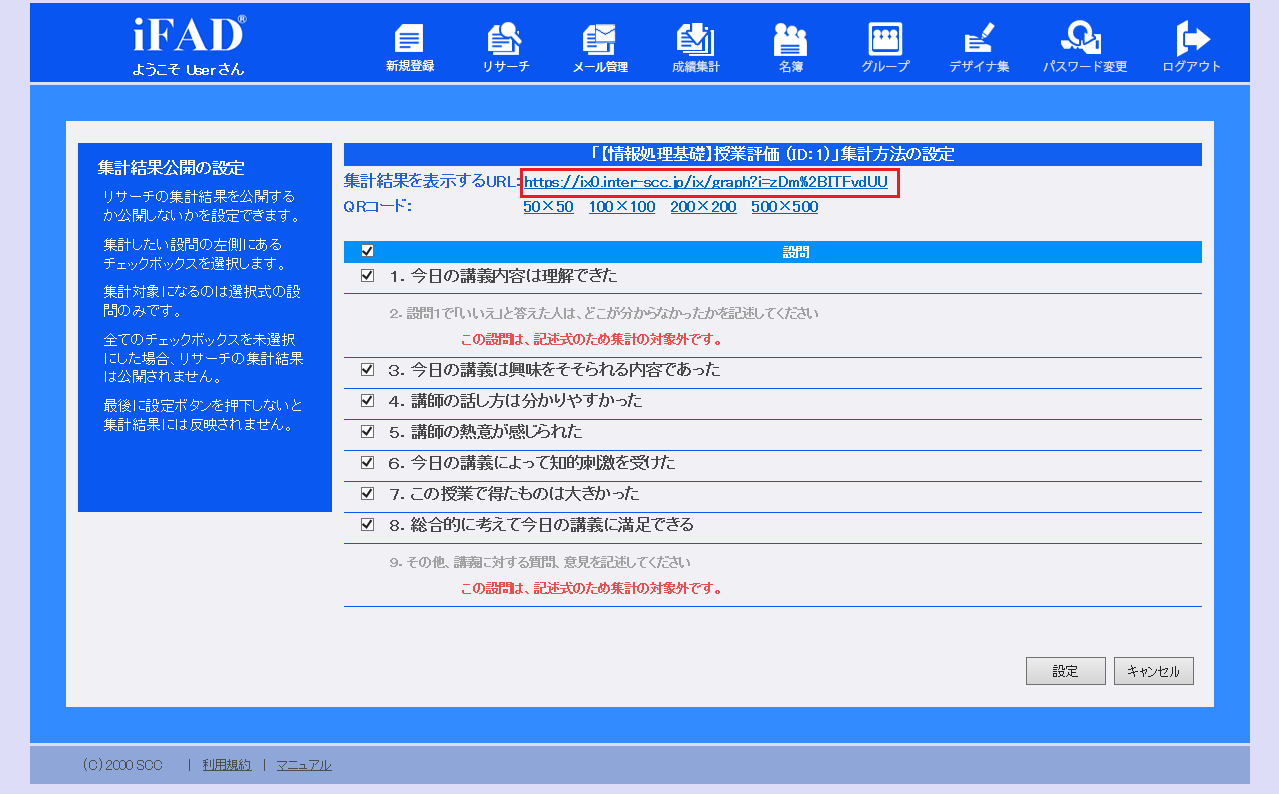Image resolution: width=1279 pixels, height=794 pixels.
Task: Click the キャンセル button
Action: (x=1154, y=671)
